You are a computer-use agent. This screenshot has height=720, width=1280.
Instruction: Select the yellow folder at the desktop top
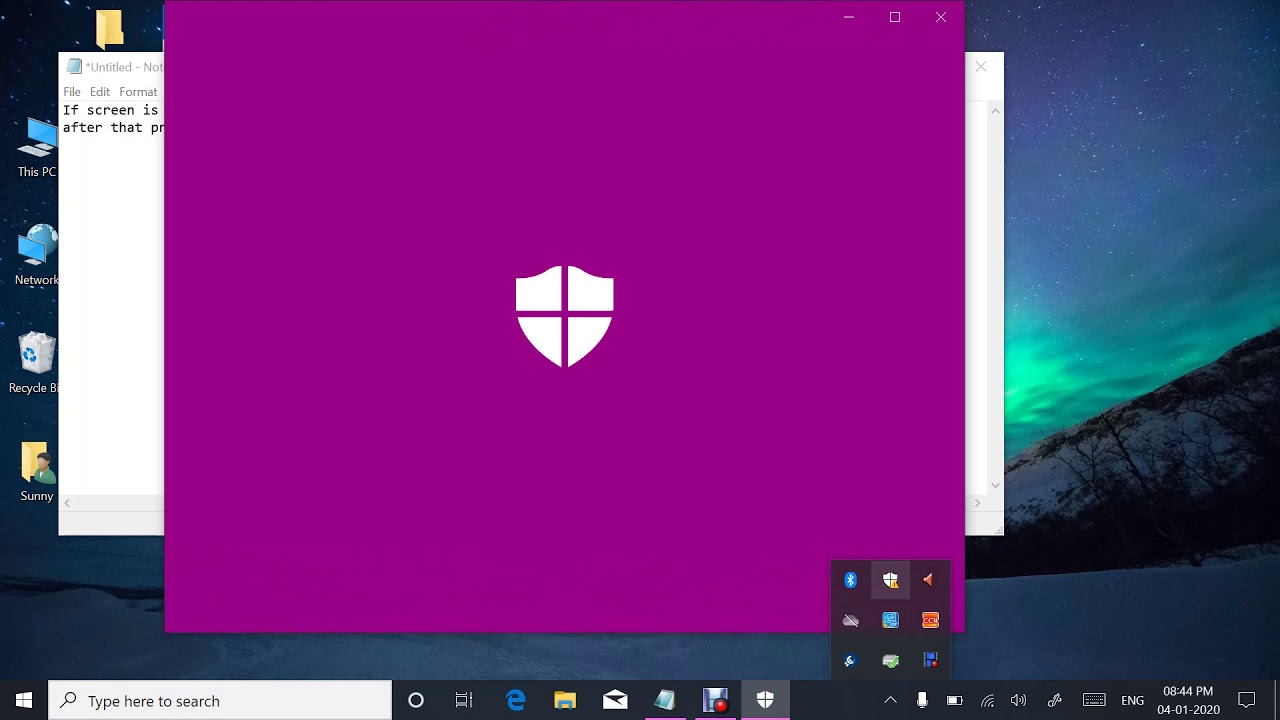pyautogui.click(x=109, y=28)
